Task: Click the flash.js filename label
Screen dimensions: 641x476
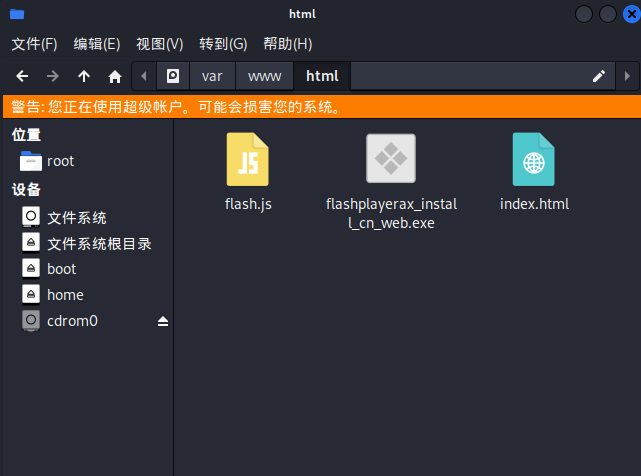Action: click(248, 204)
